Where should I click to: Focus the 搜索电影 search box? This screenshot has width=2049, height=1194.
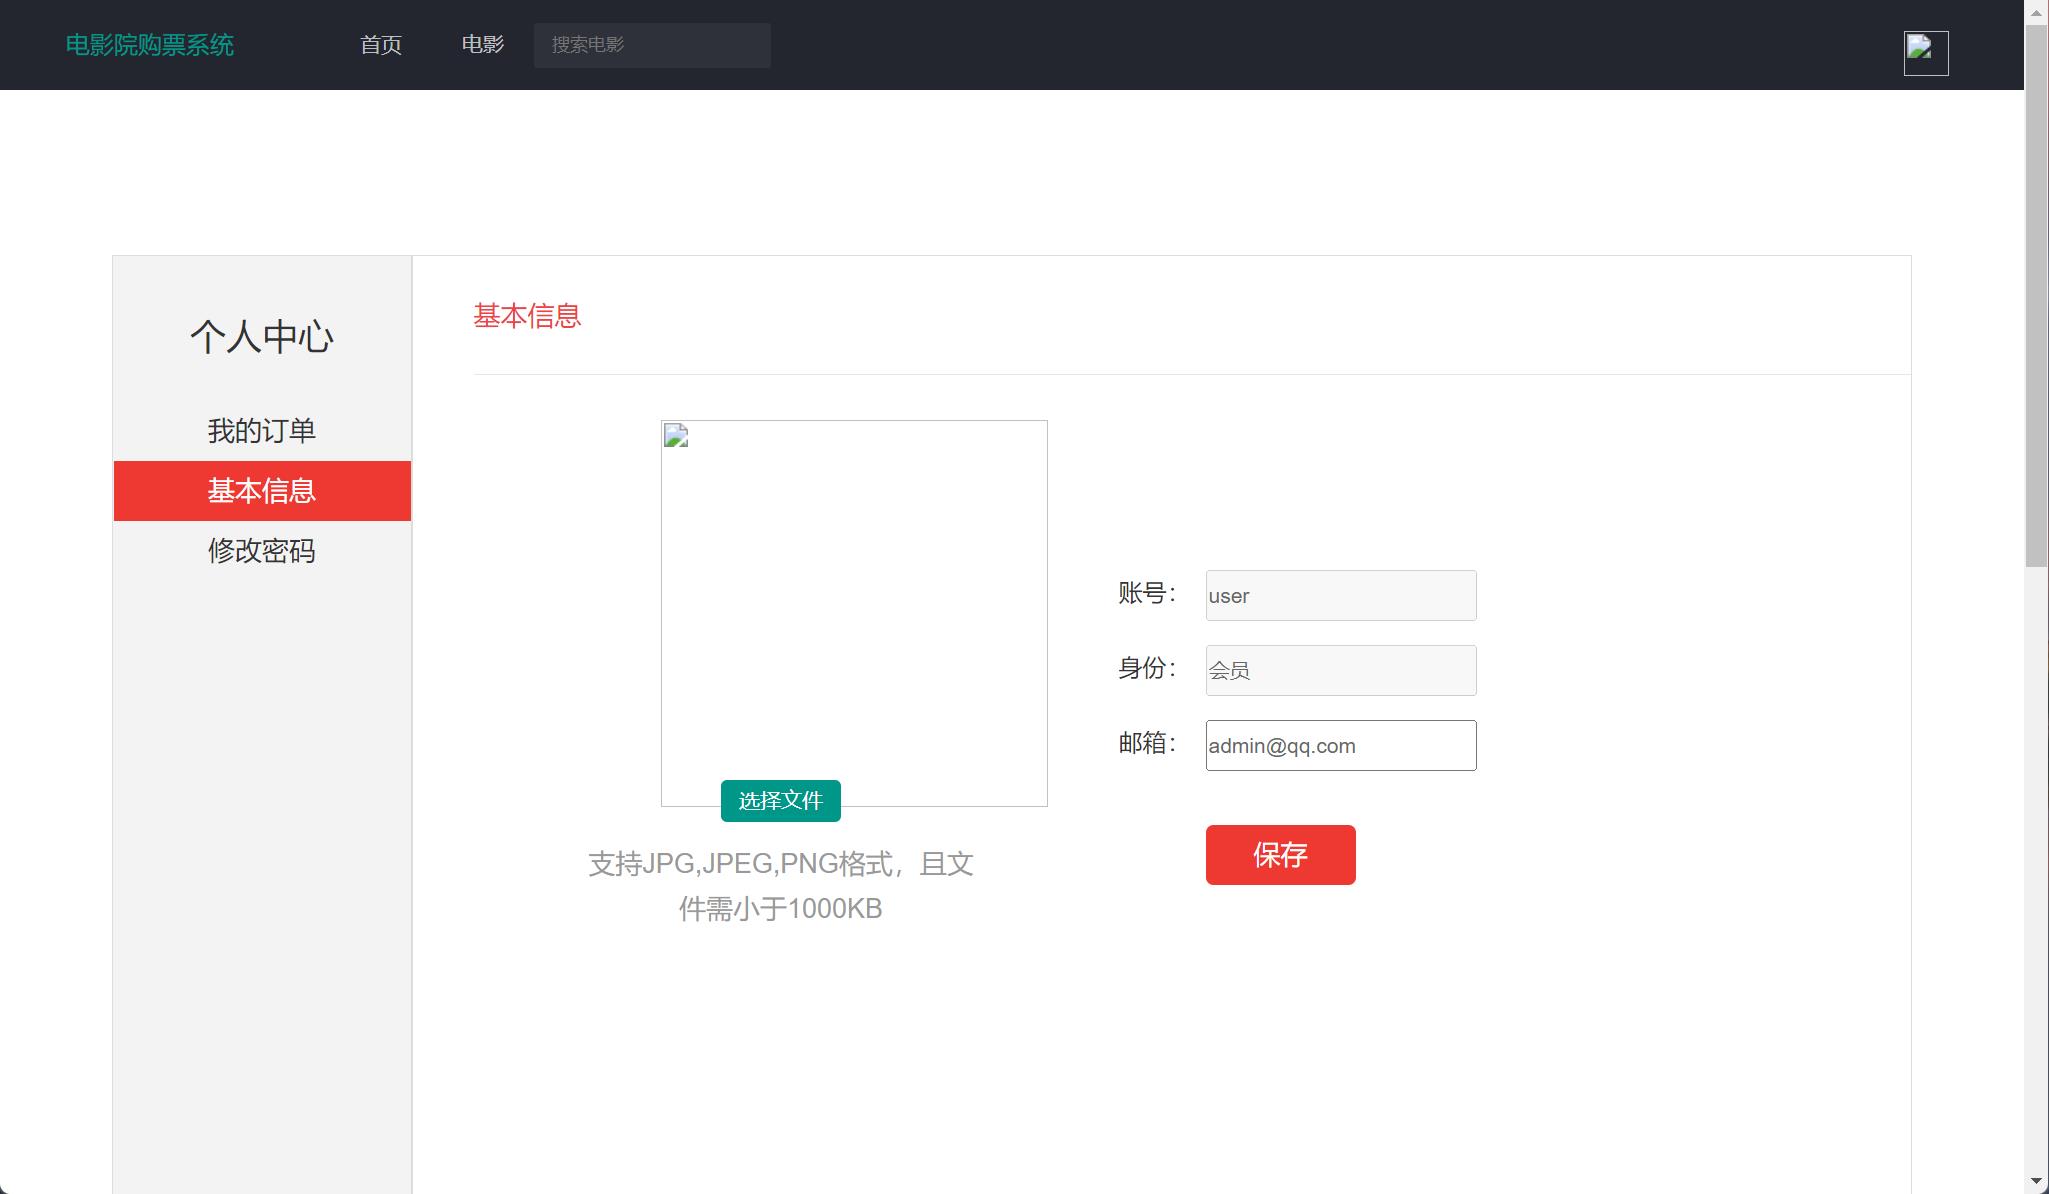click(x=651, y=45)
